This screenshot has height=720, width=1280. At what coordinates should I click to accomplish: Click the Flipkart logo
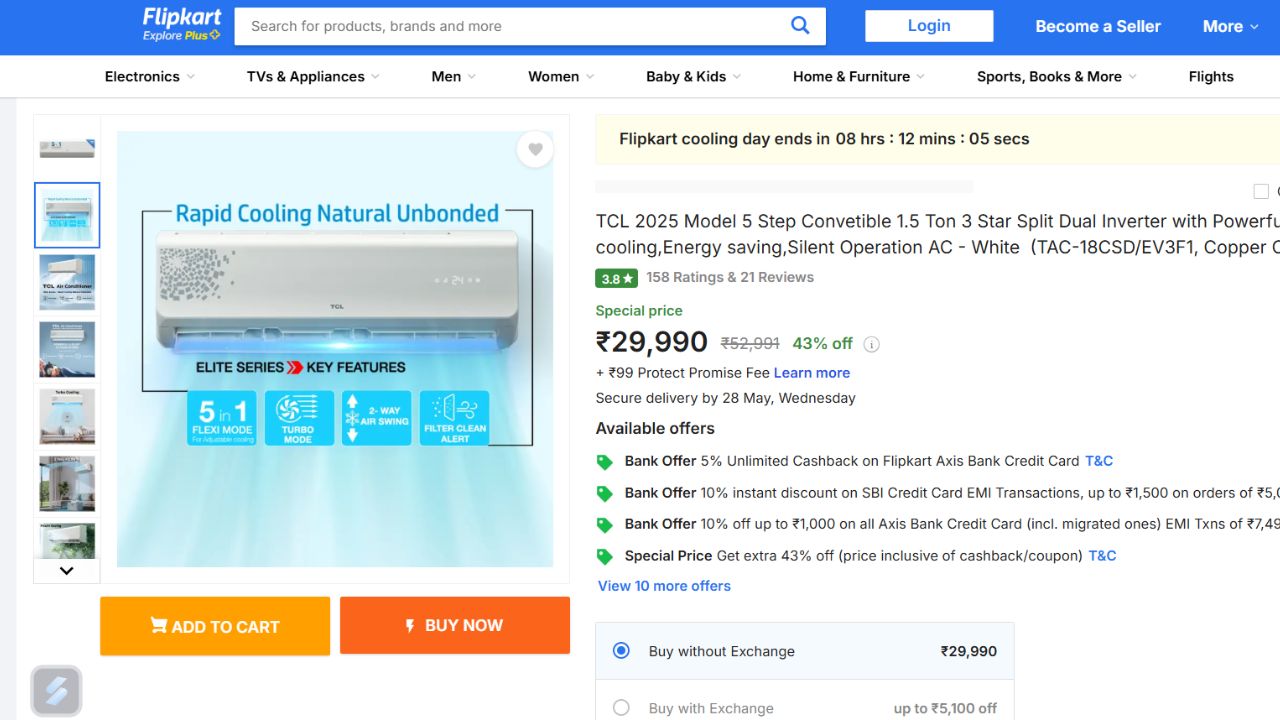[180, 17]
